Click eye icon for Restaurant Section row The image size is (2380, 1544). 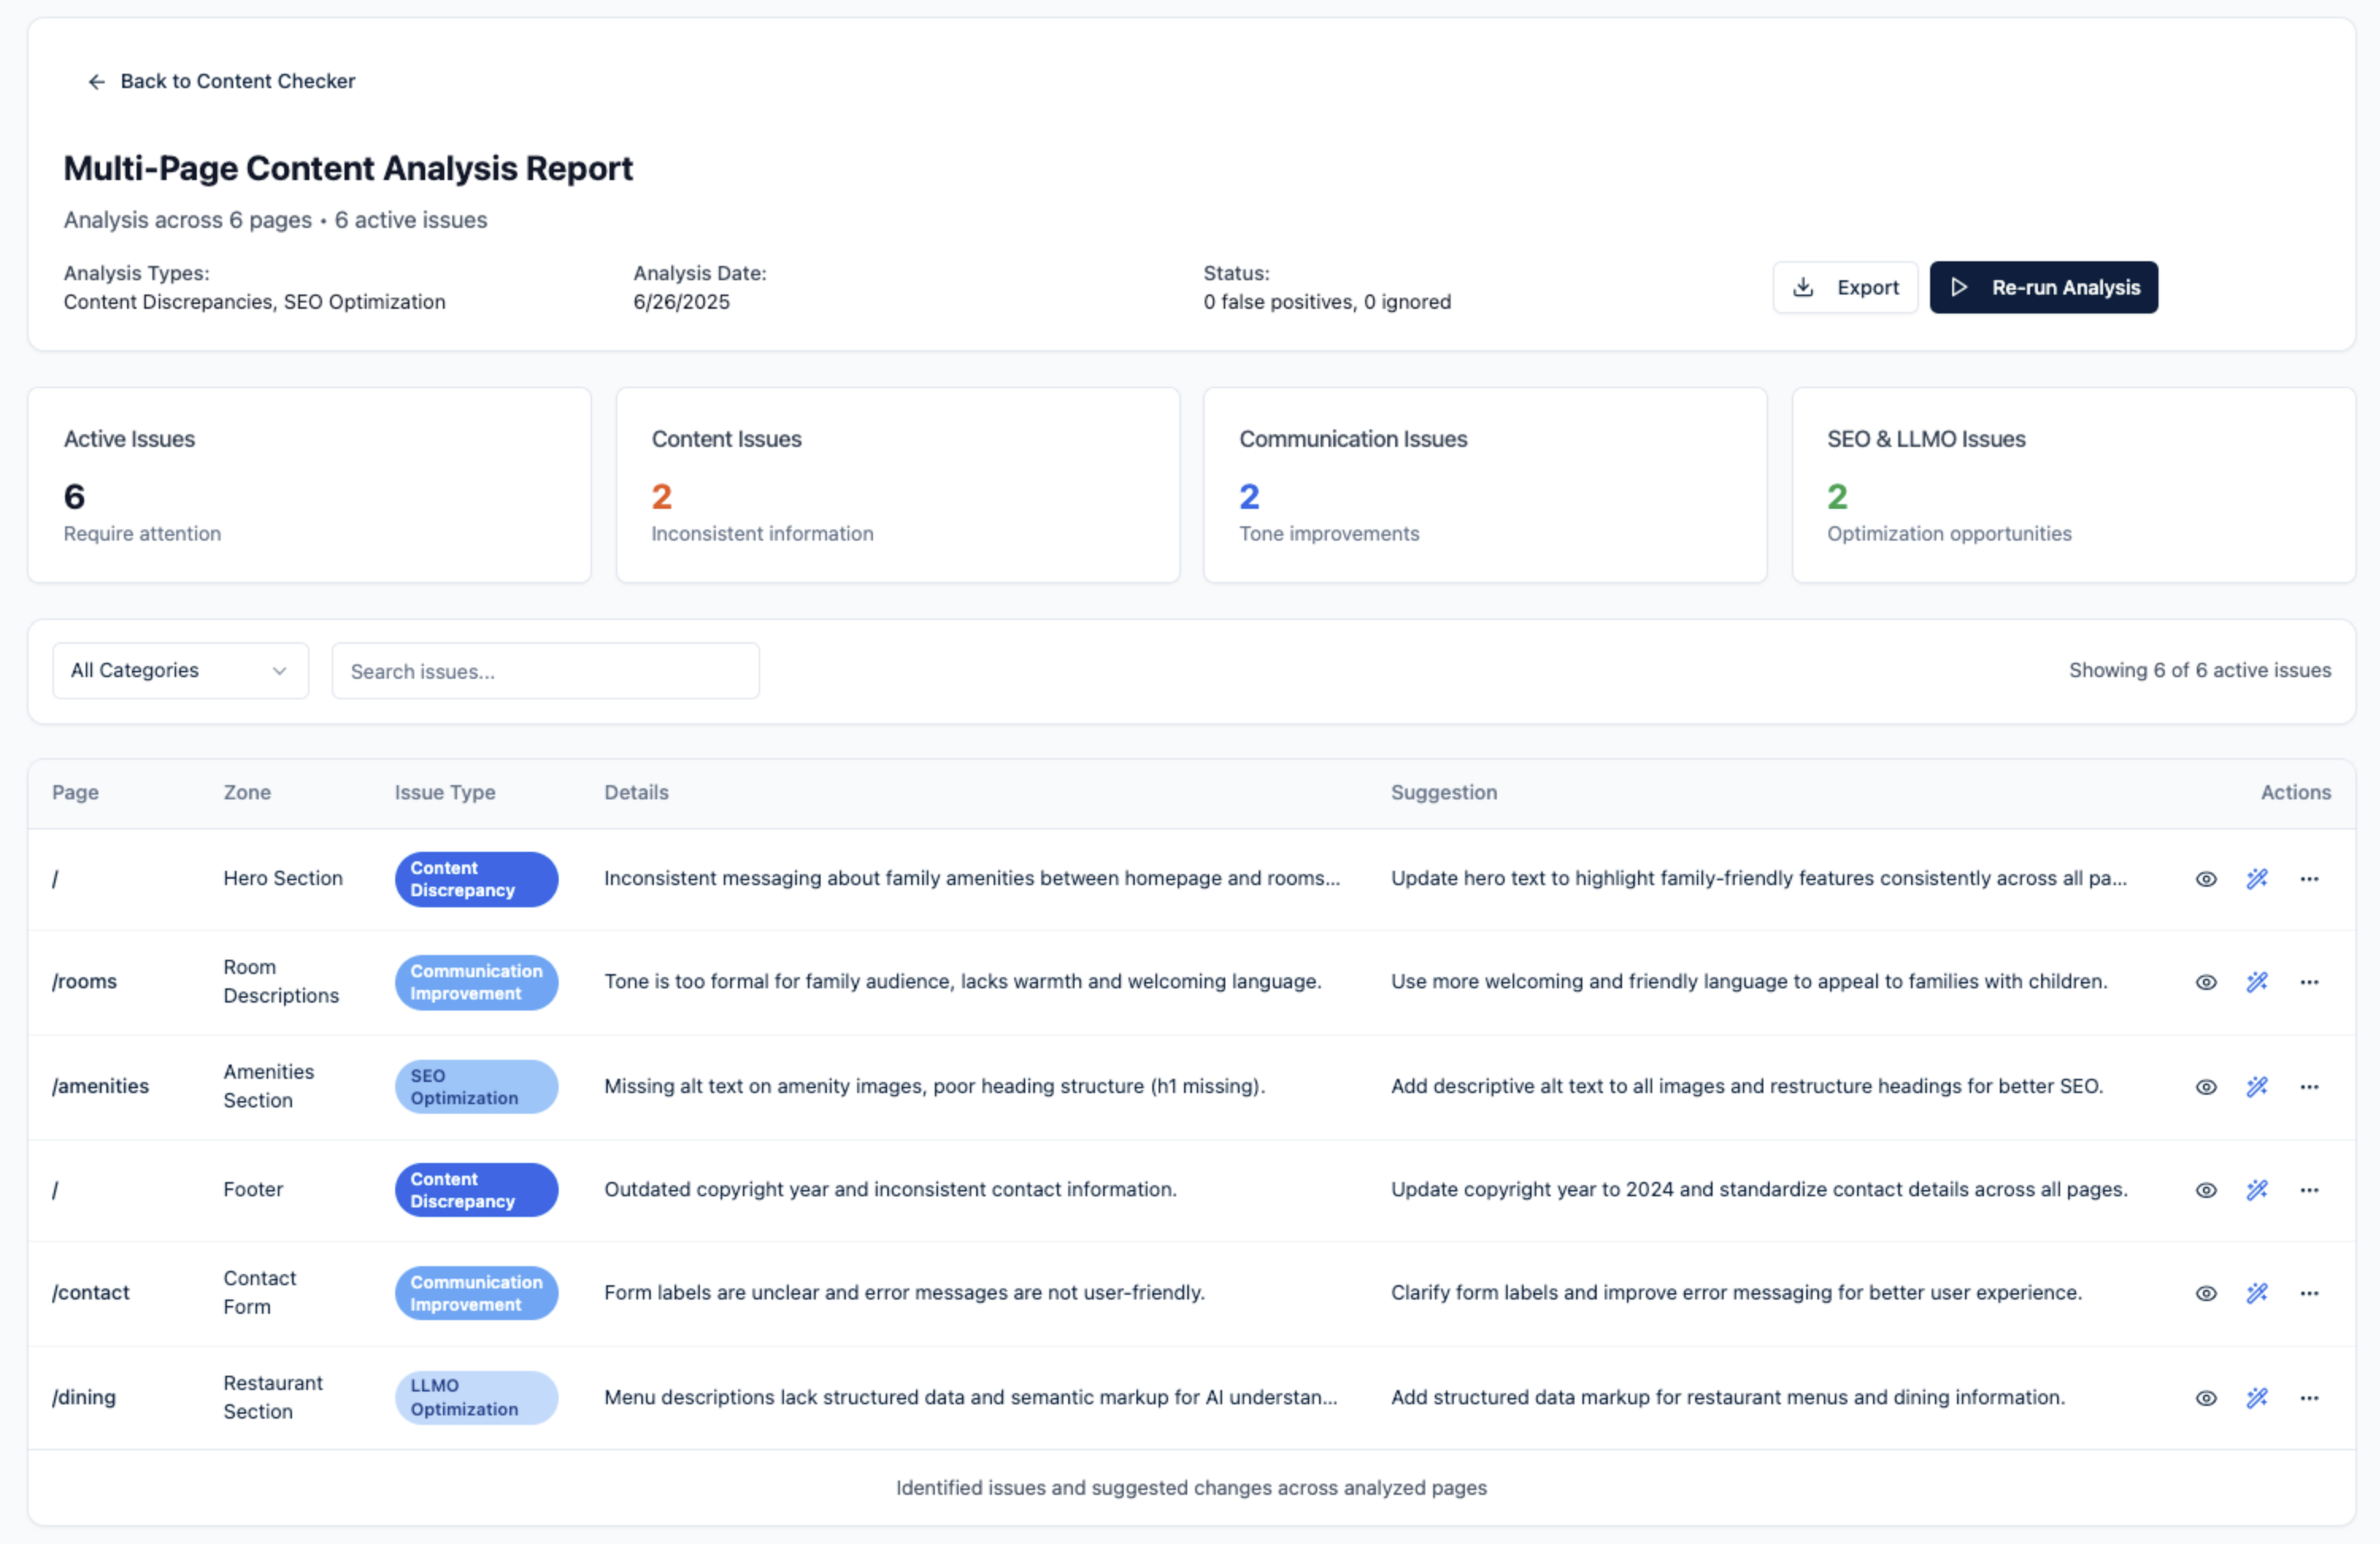pos(2206,1398)
